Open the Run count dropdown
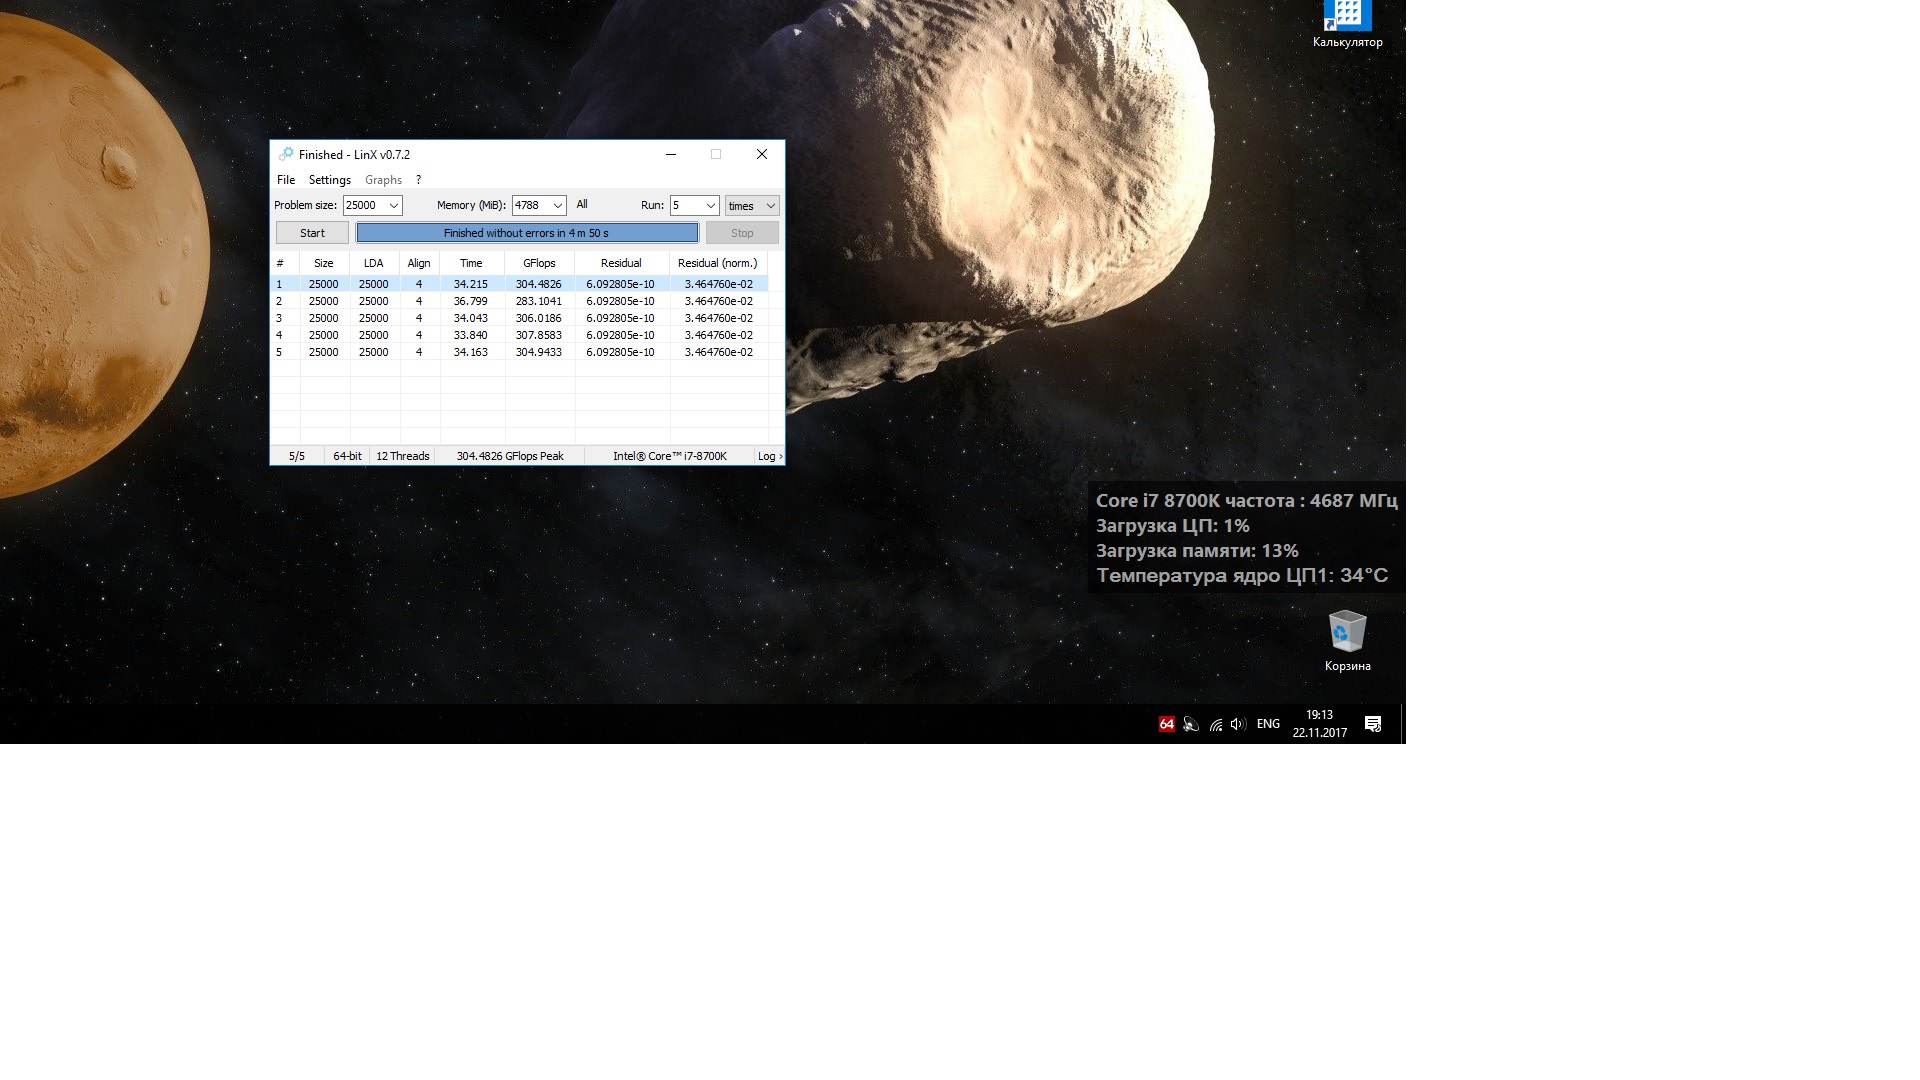The width and height of the screenshot is (1920, 1080). (x=710, y=205)
